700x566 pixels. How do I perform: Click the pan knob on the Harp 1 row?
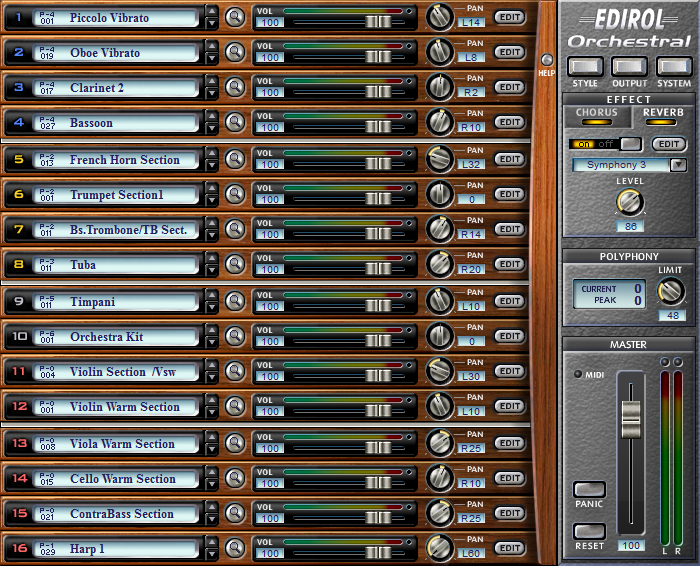pos(440,548)
